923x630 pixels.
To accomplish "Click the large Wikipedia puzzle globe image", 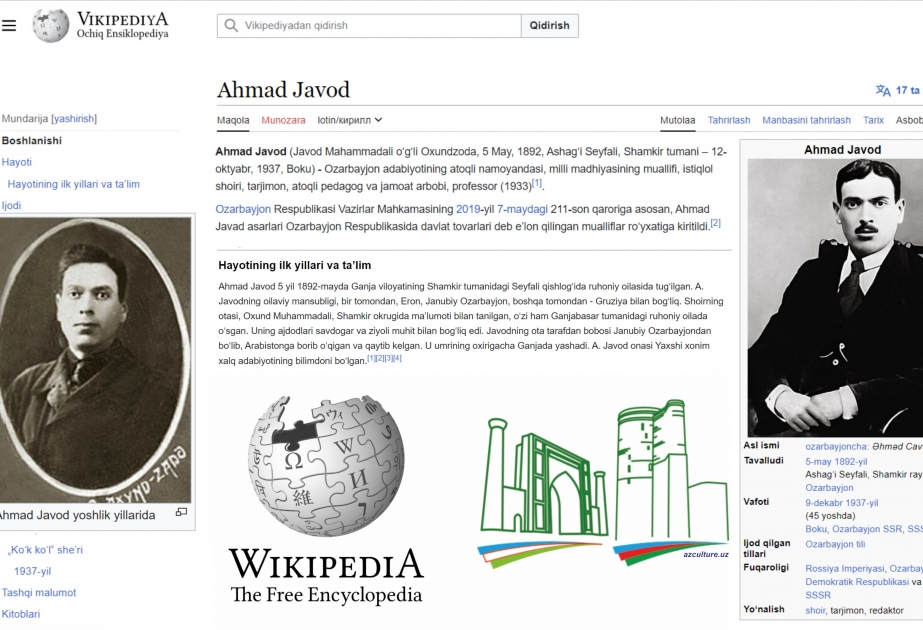I will click(x=326, y=466).
